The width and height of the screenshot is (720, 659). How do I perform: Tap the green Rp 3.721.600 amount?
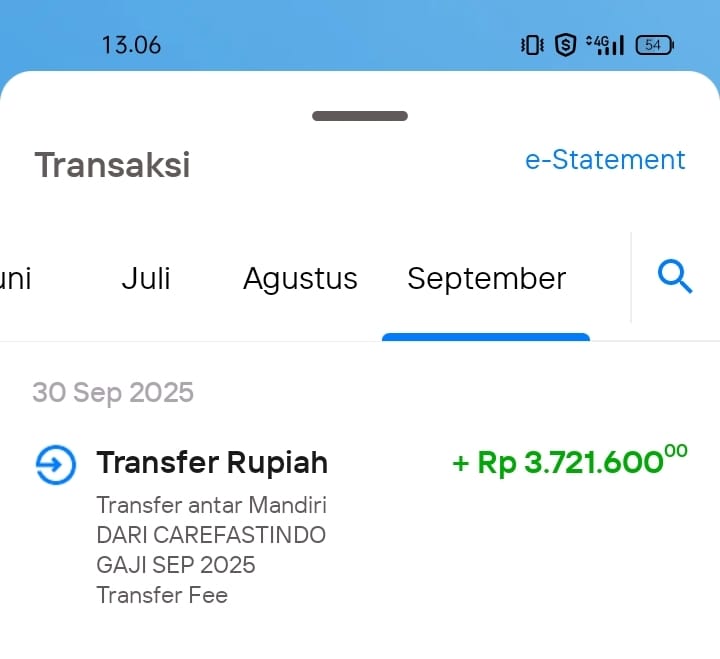click(570, 462)
